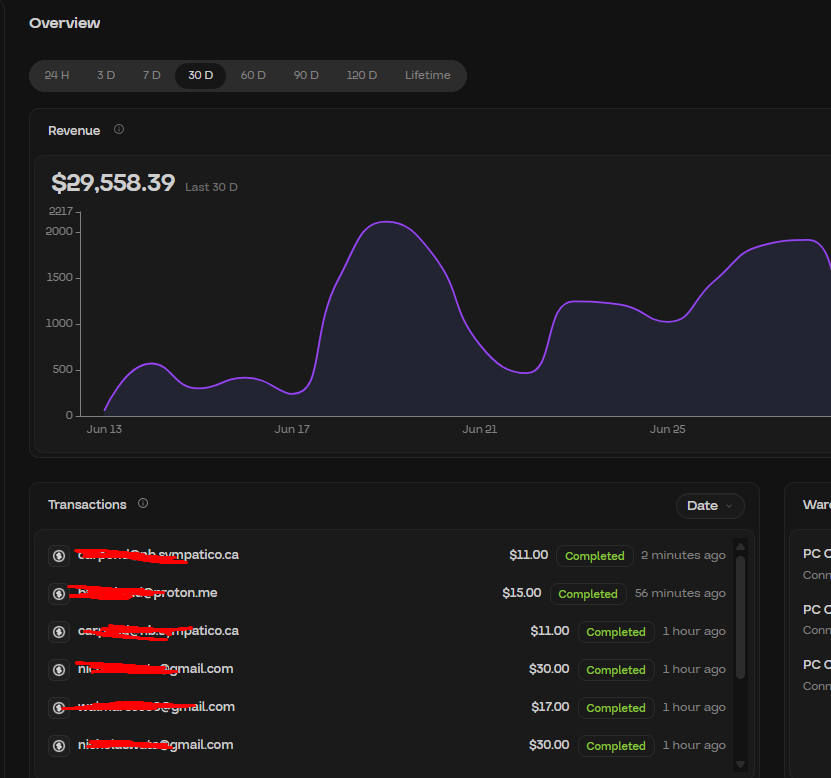The image size is (831, 778).
Task: Click the Jun 13 chart axis label
Action: coord(104,429)
